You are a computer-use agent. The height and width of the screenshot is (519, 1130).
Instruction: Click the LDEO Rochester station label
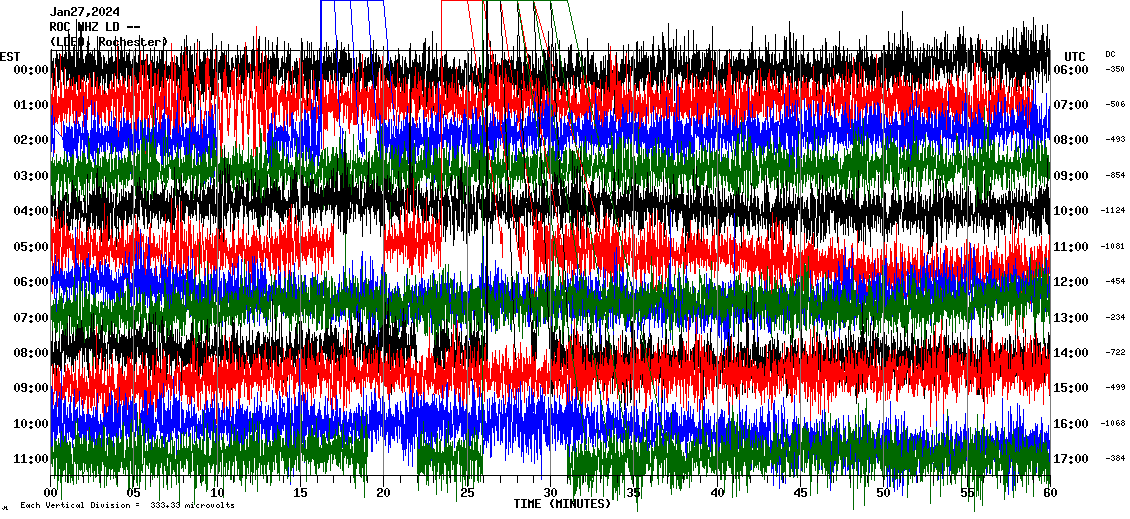point(108,42)
